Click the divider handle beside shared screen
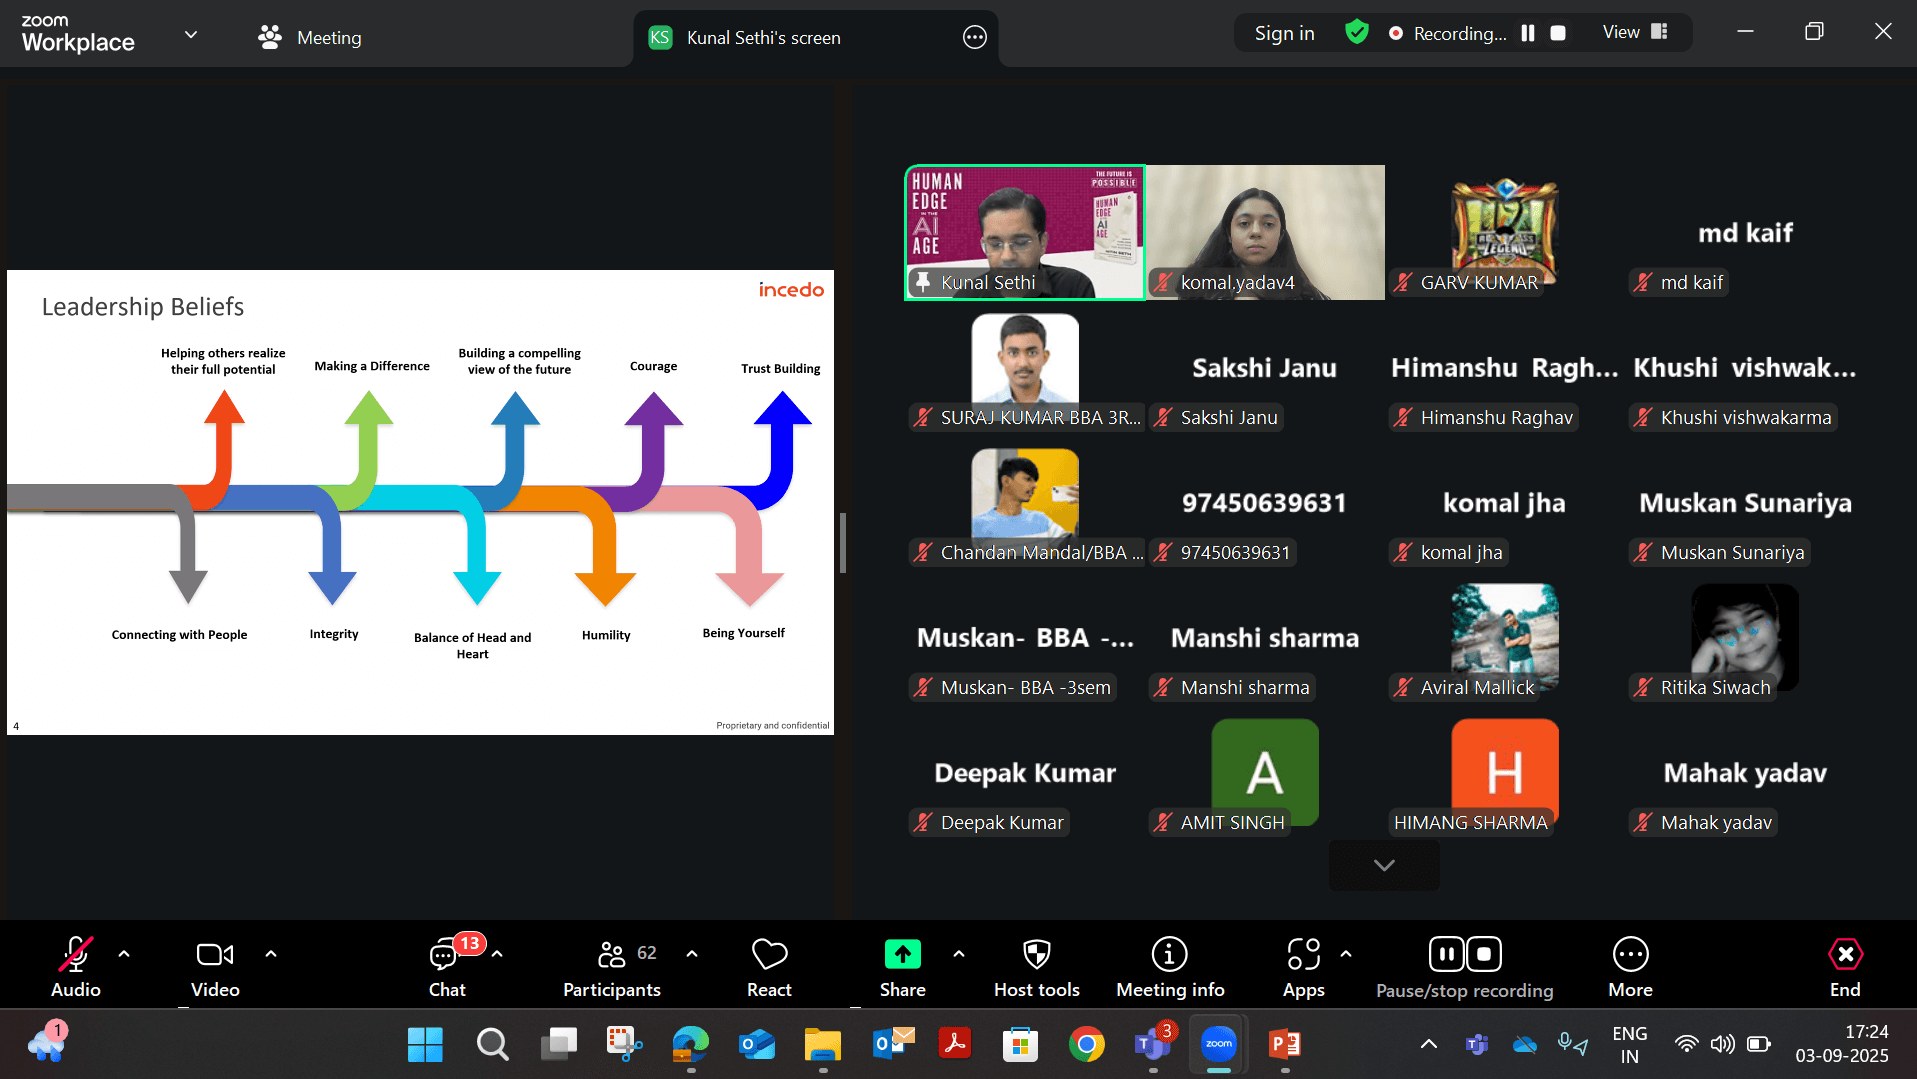1917x1079 pixels. coord(843,543)
